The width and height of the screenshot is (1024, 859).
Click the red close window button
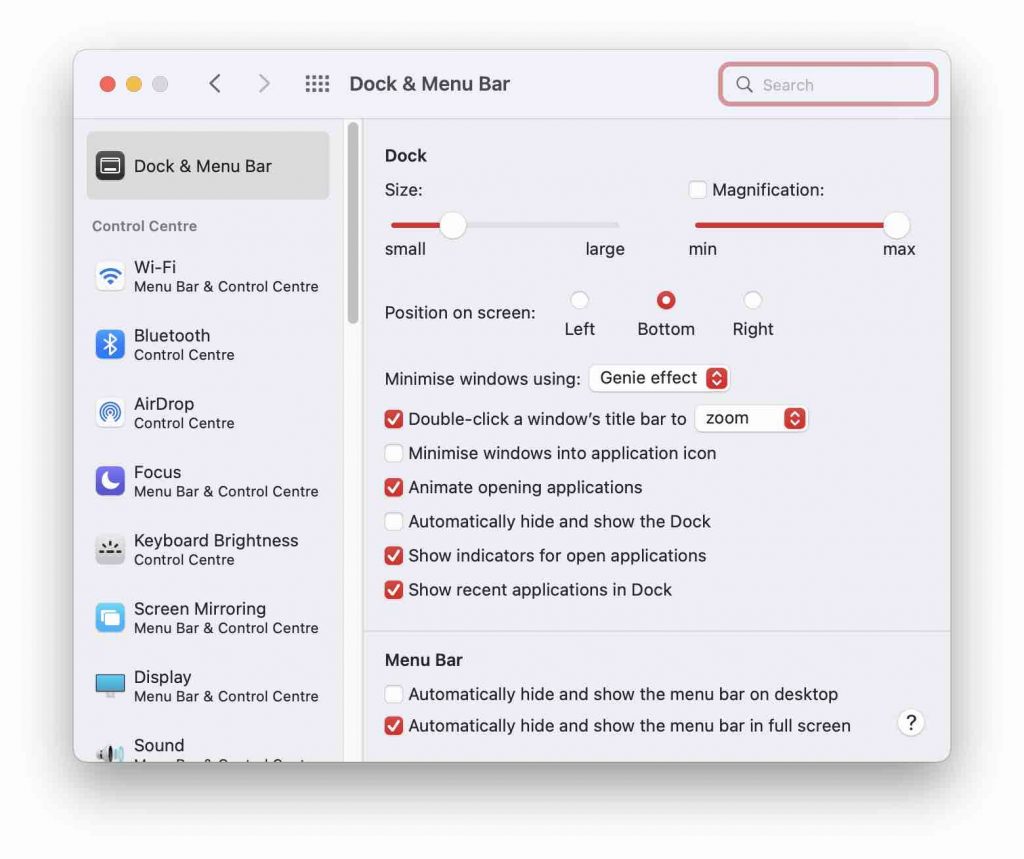click(x=108, y=84)
